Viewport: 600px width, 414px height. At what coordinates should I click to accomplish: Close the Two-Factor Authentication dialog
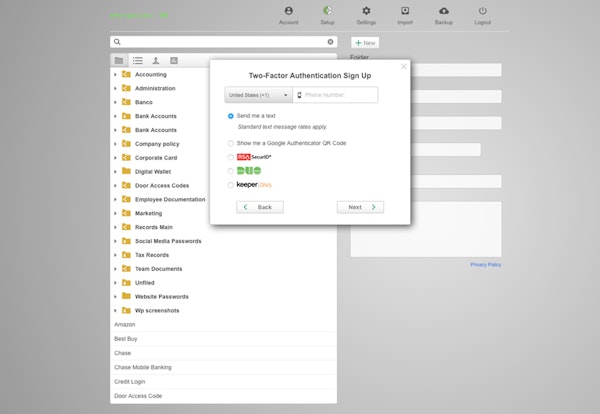403,67
